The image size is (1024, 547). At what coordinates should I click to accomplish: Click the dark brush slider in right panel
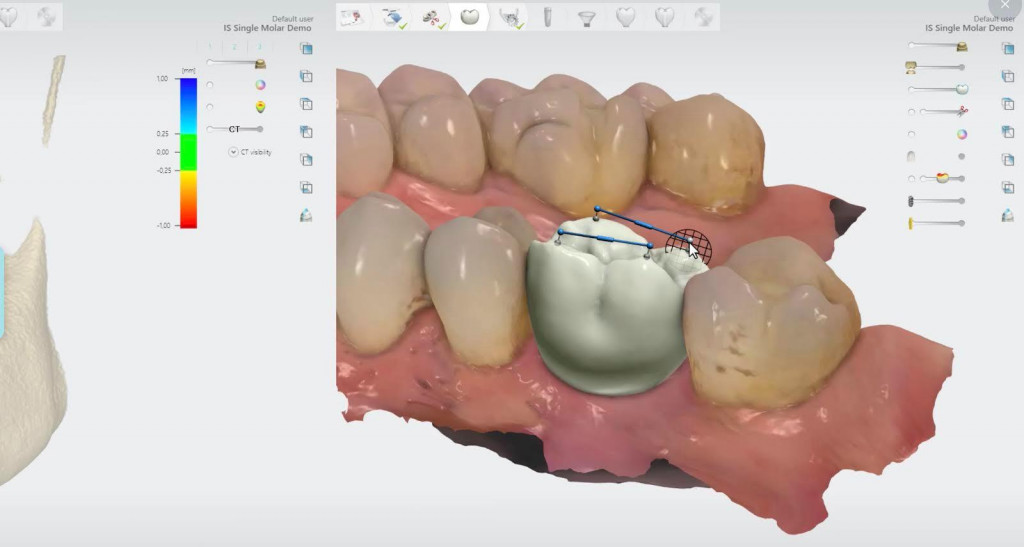click(x=936, y=201)
